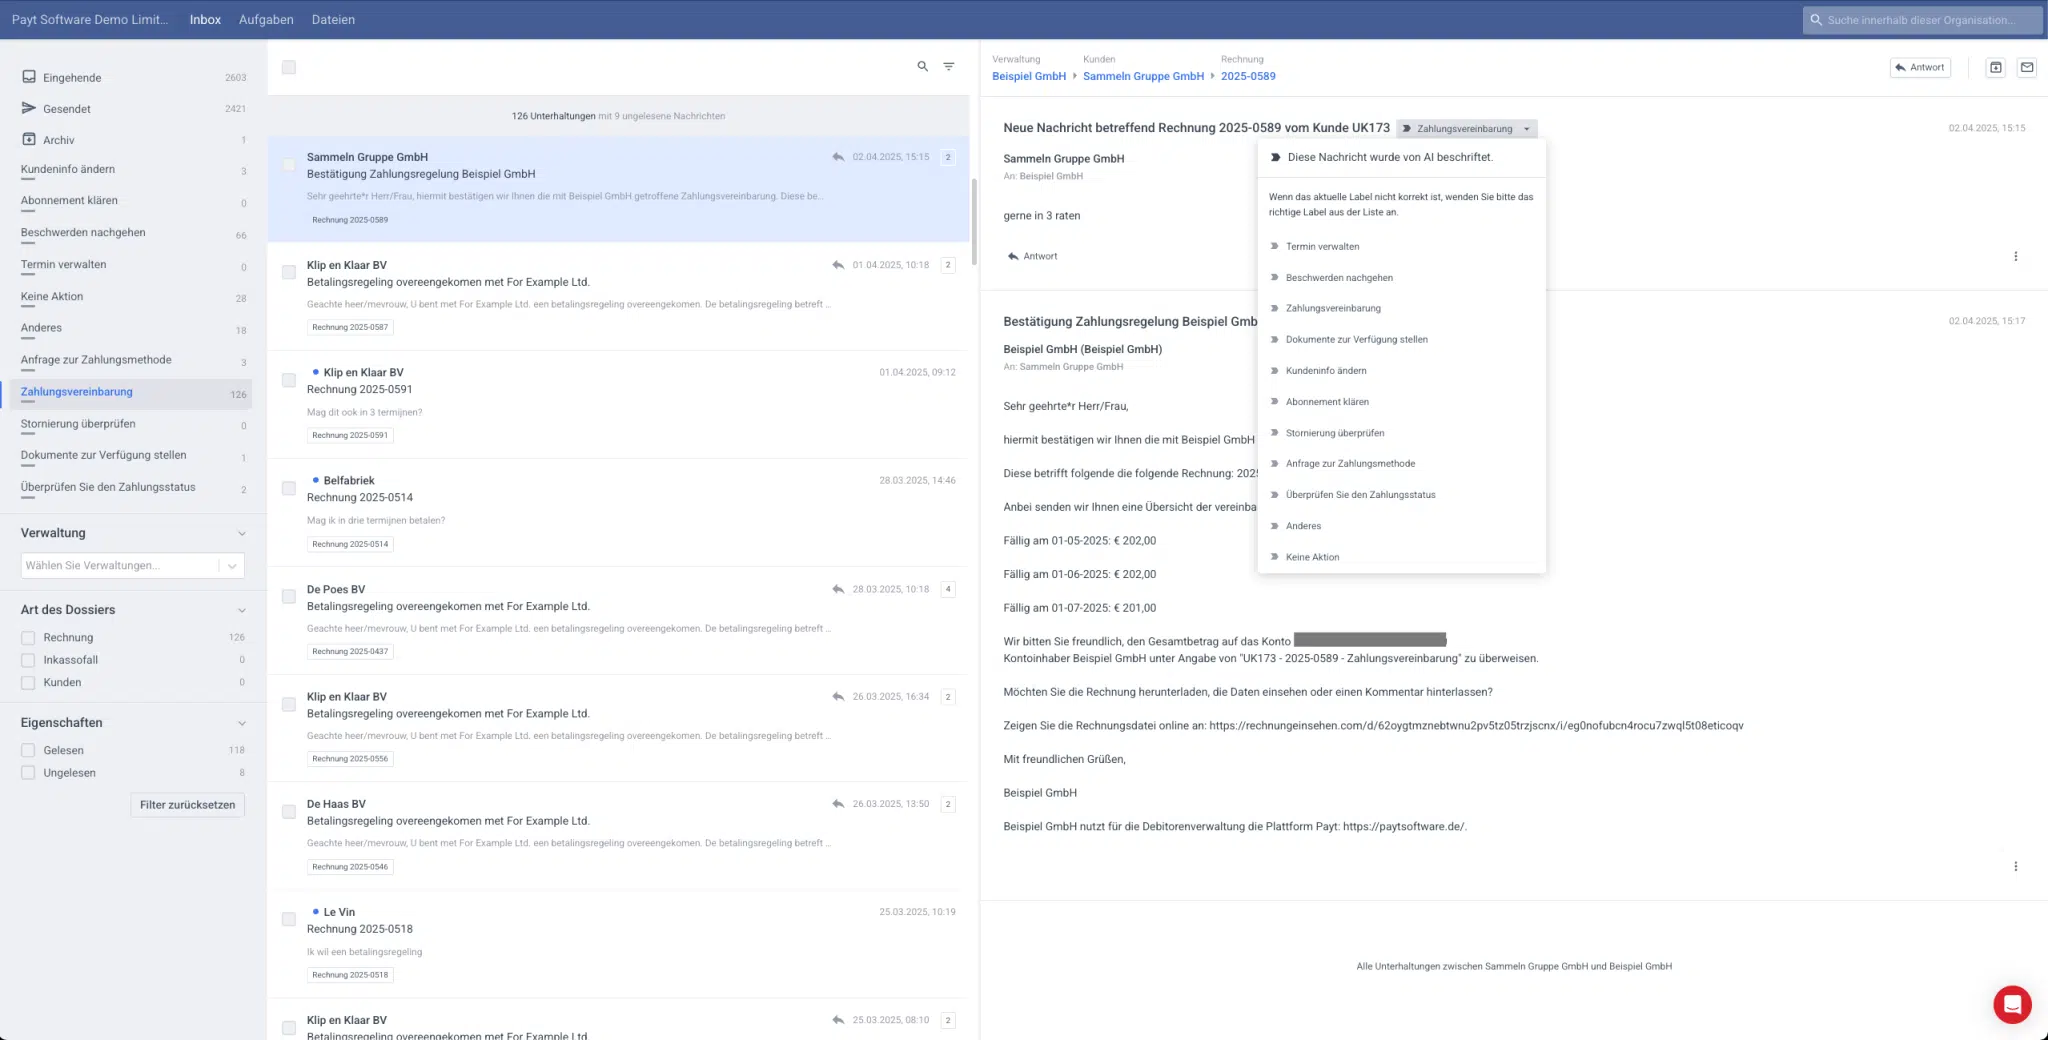The height and width of the screenshot is (1040, 2048).
Task: Click Payt Software Demo organisation name
Action: [90, 20]
